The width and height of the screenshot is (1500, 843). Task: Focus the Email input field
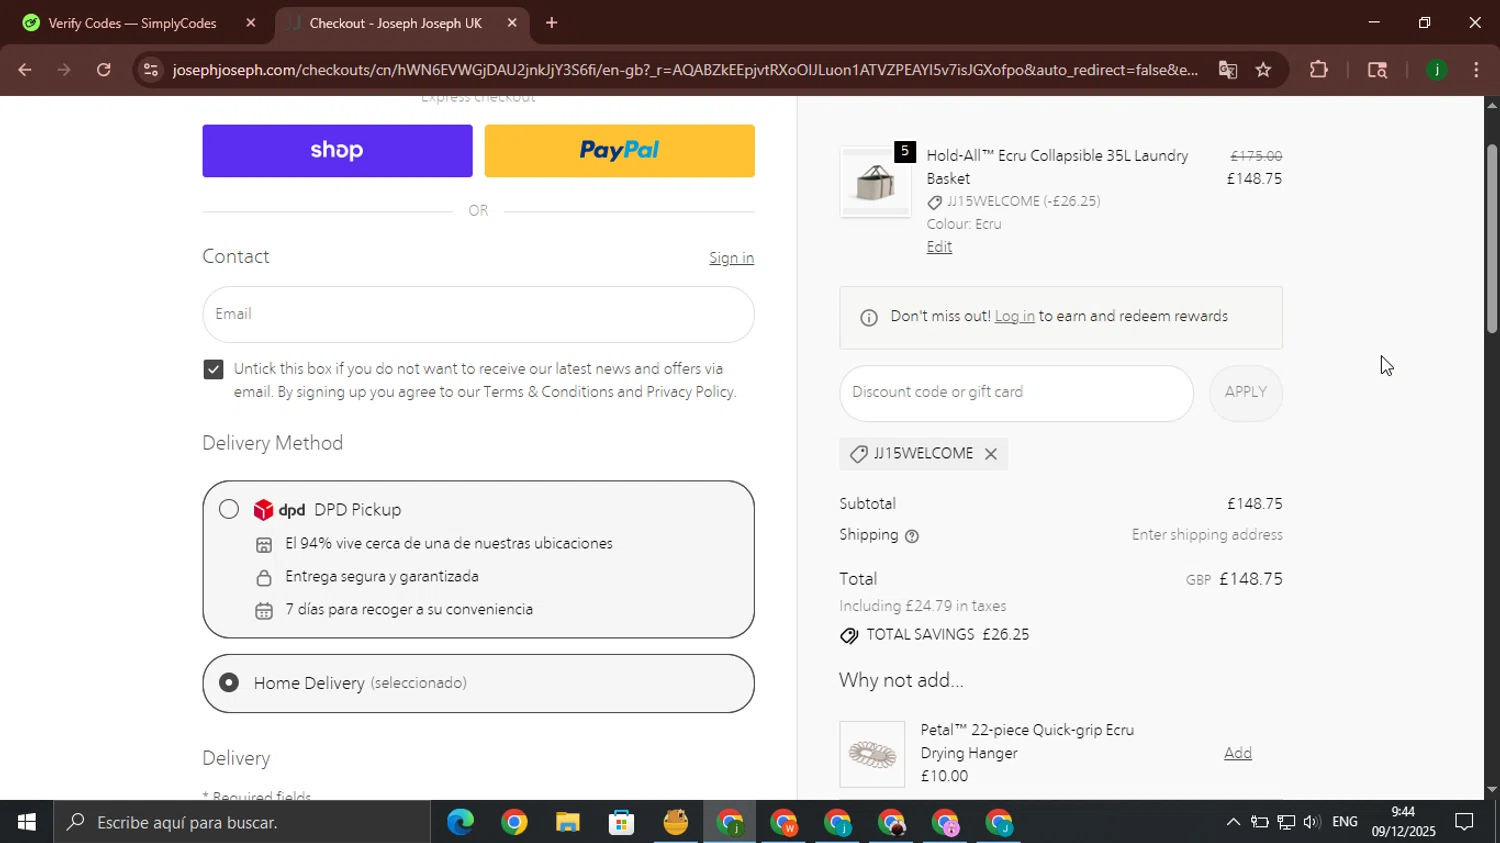[478, 314]
